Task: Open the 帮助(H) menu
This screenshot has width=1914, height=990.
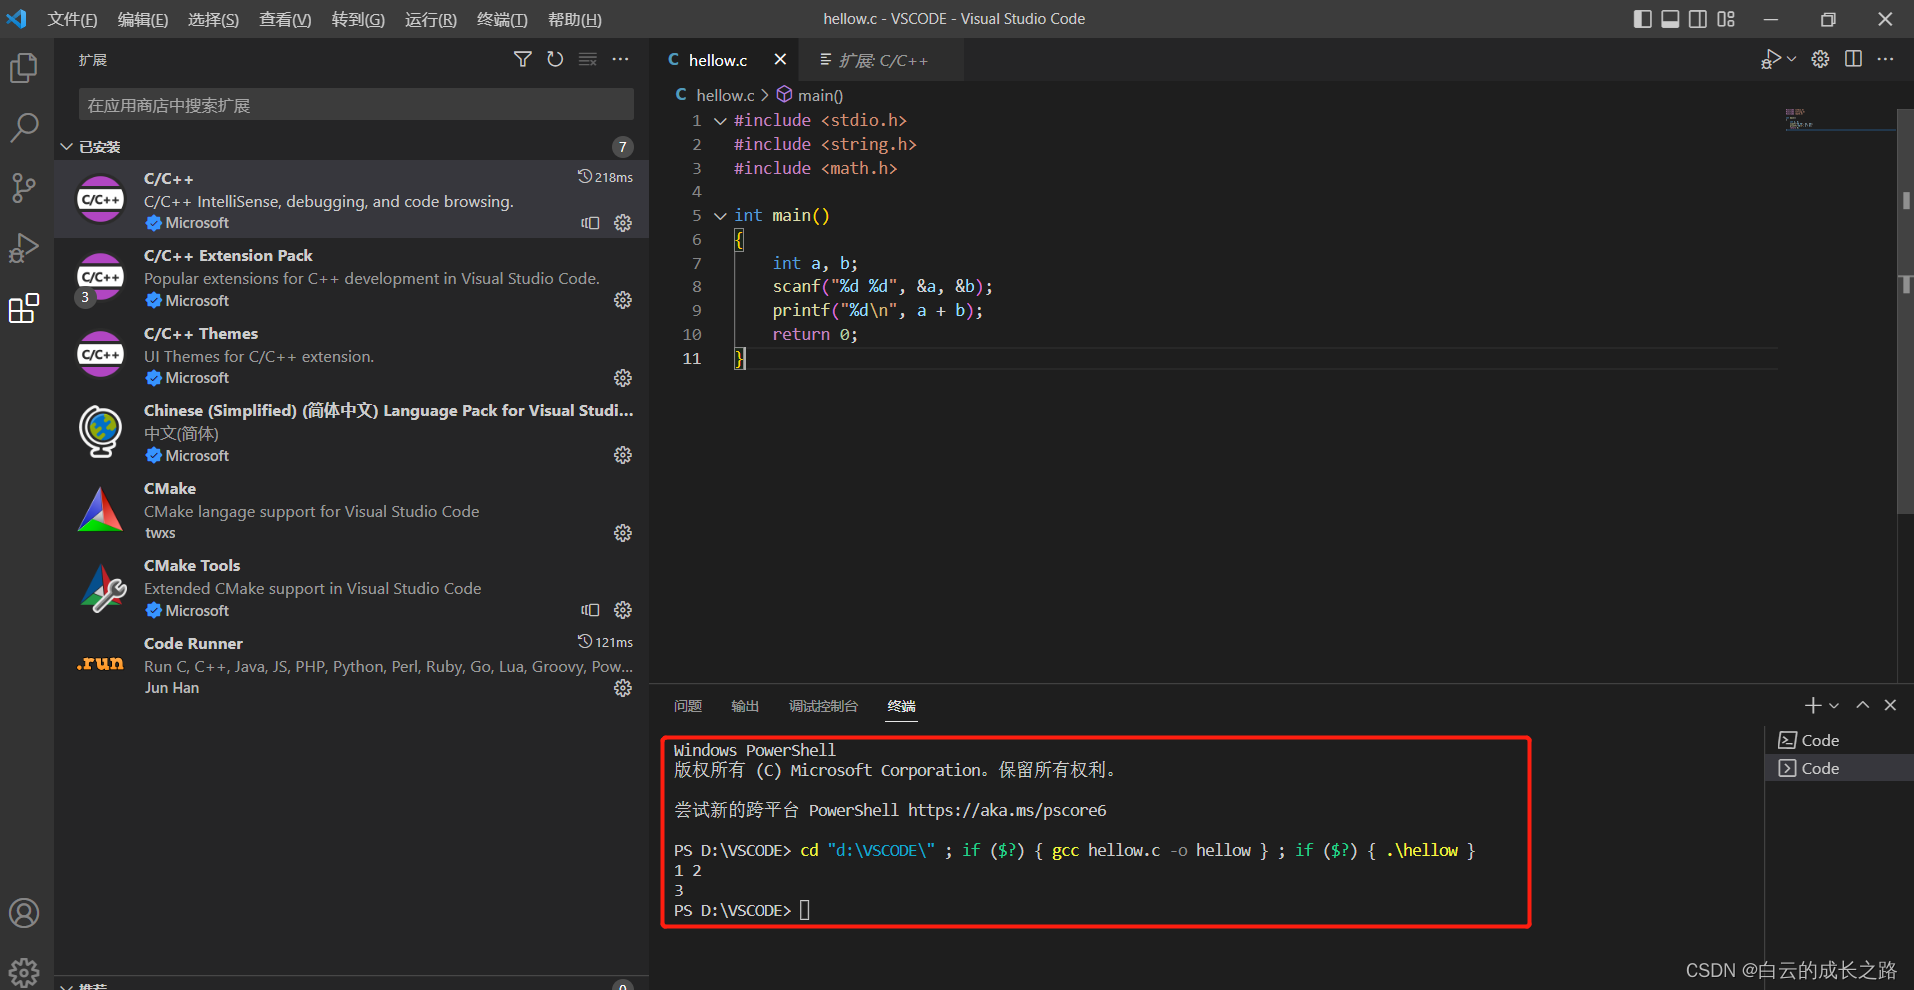Action: pyautogui.click(x=575, y=20)
